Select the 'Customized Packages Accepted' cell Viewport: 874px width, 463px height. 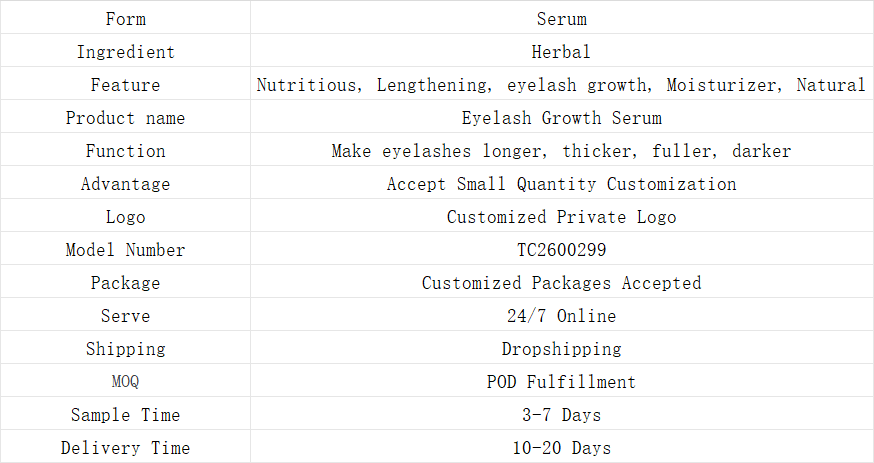click(561, 283)
